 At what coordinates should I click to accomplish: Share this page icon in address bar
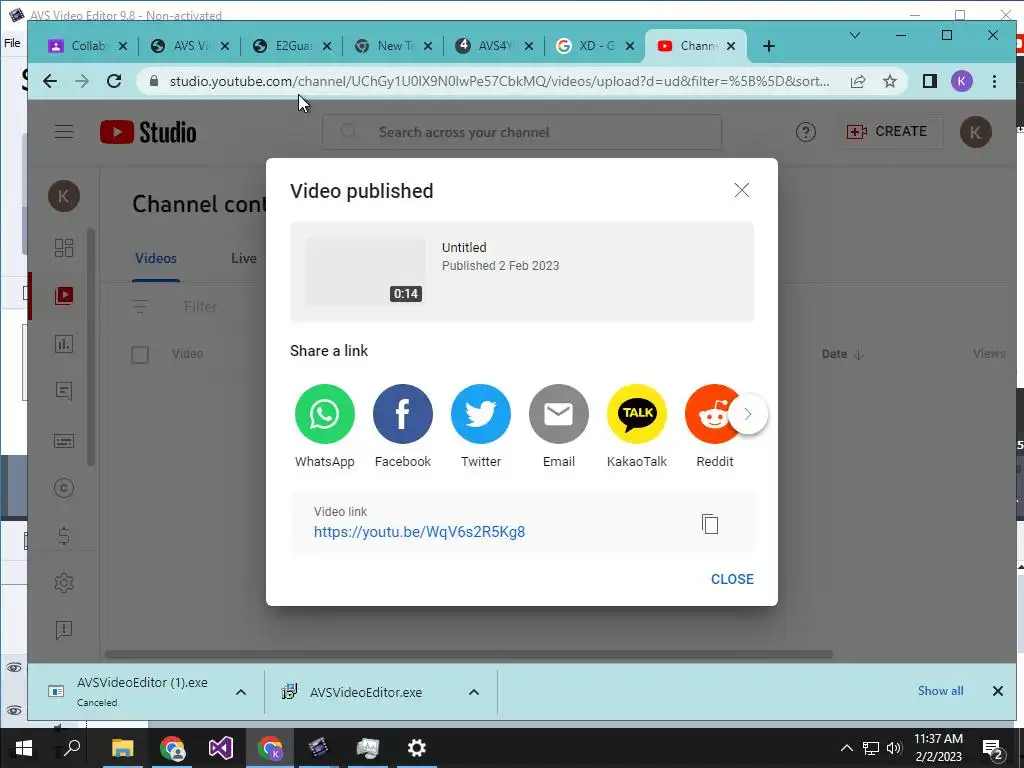click(x=857, y=81)
